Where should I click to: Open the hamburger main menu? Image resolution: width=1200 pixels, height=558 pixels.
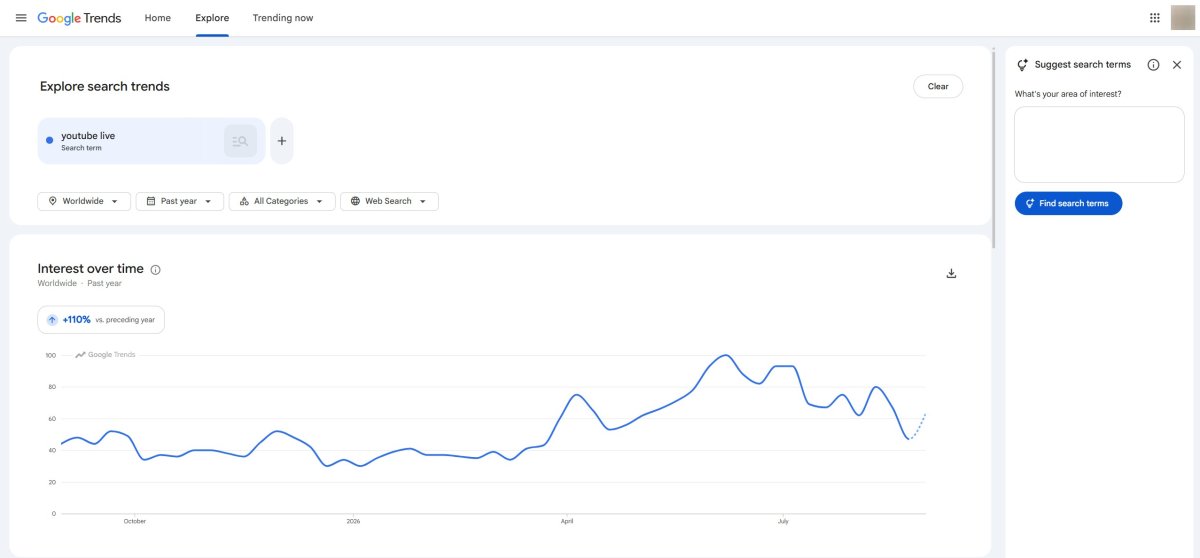click(21, 18)
